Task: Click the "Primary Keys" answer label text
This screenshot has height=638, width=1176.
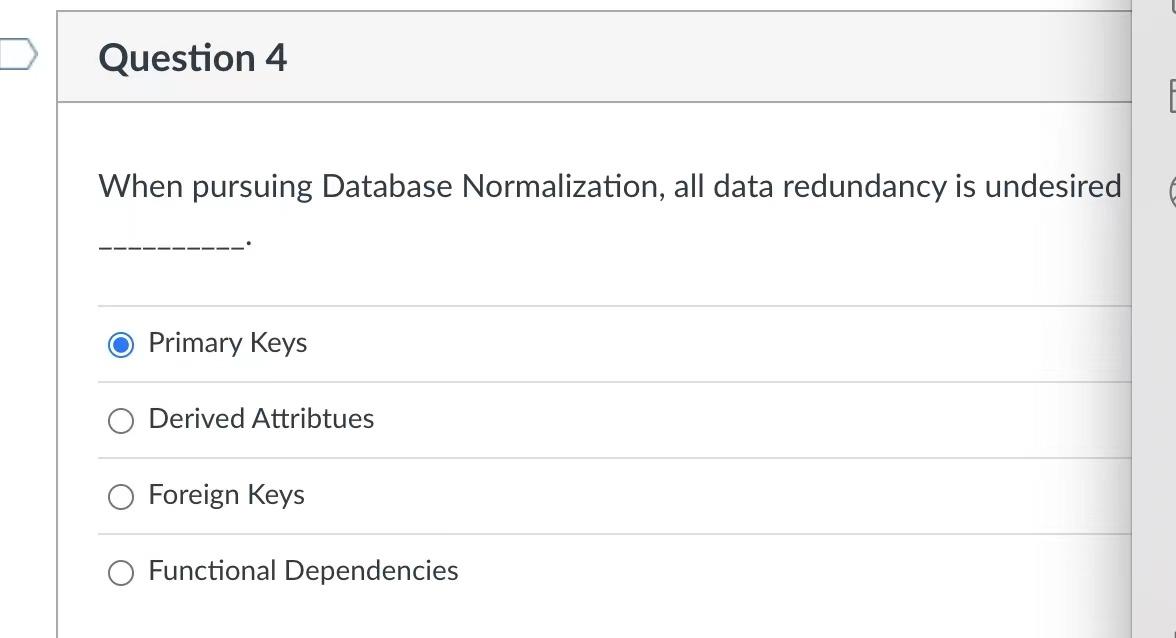Action: pyautogui.click(x=227, y=343)
